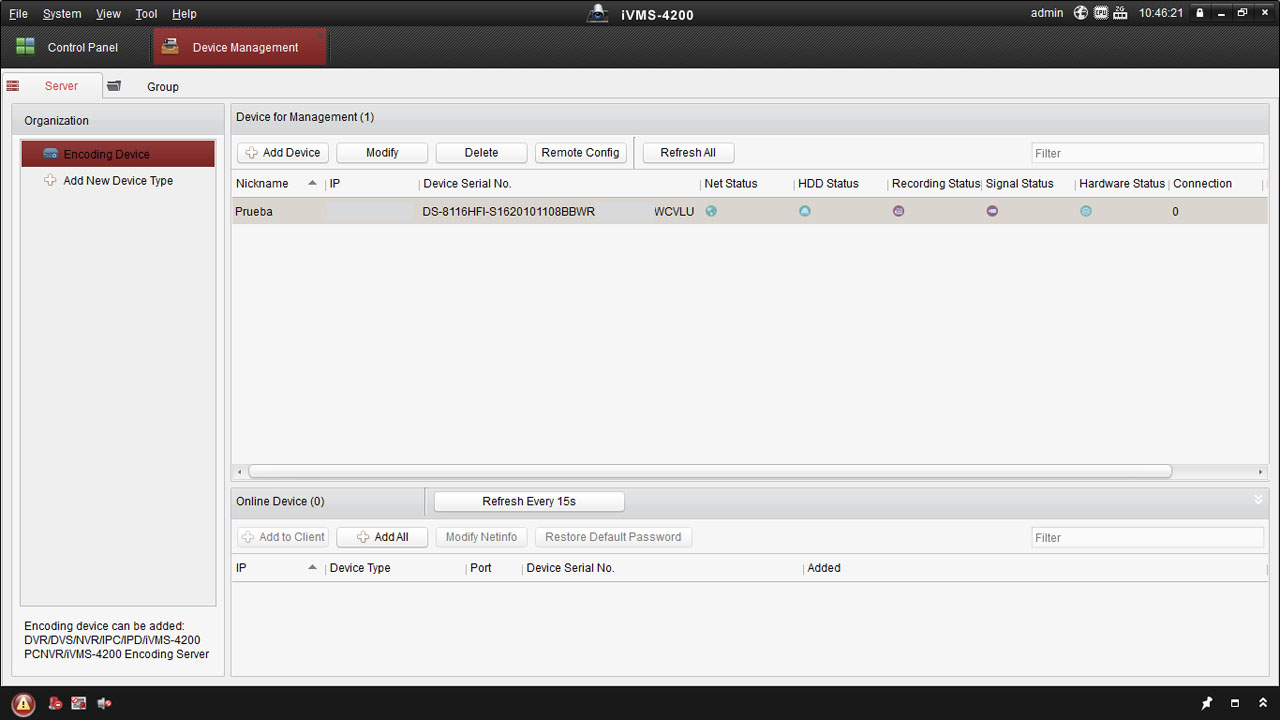Image resolution: width=1280 pixels, height=720 pixels.
Task: Click the Add All button
Action: (382, 537)
